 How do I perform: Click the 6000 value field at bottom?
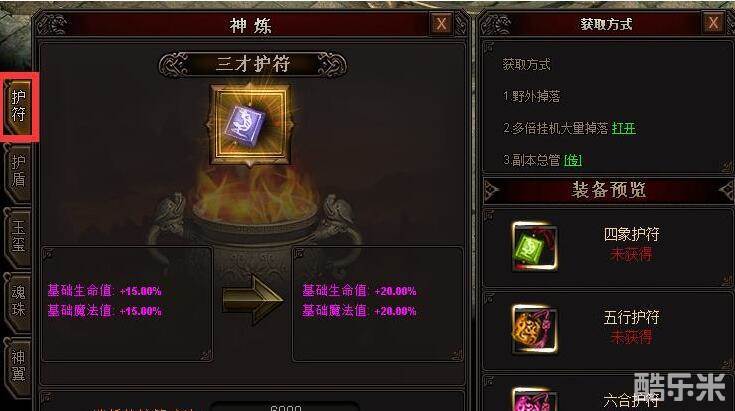pos(285,407)
